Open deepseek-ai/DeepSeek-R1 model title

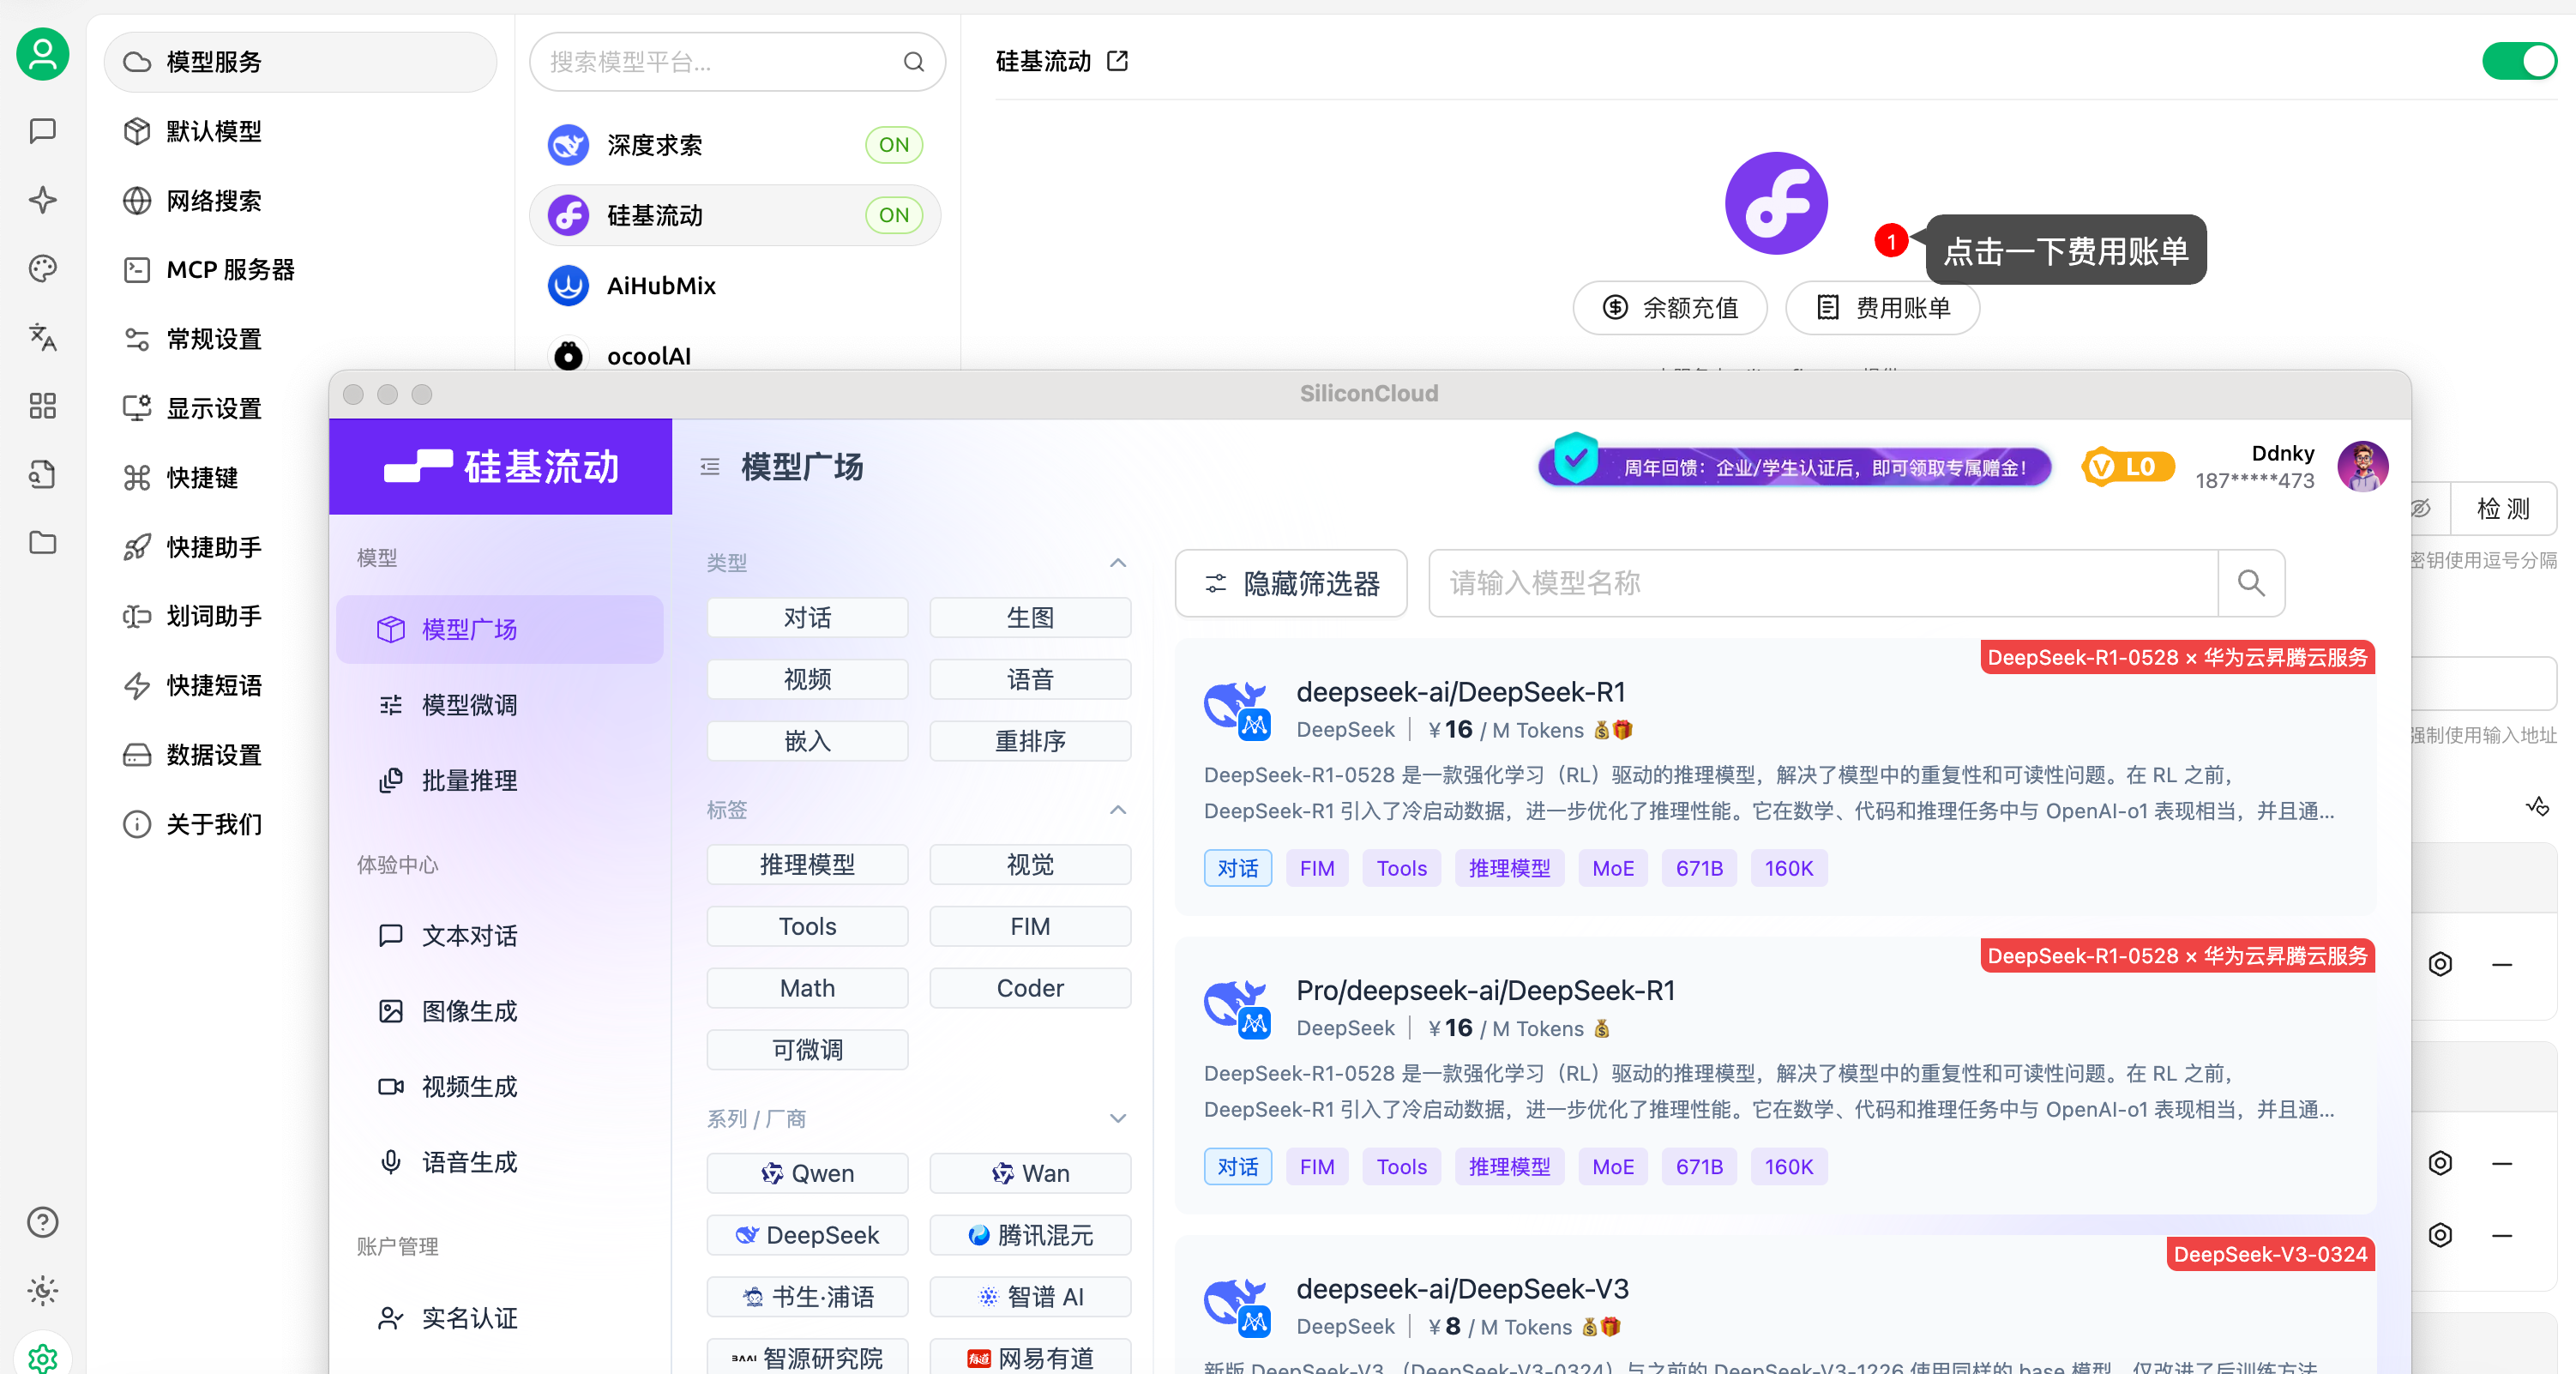[x=1461, y=692]
